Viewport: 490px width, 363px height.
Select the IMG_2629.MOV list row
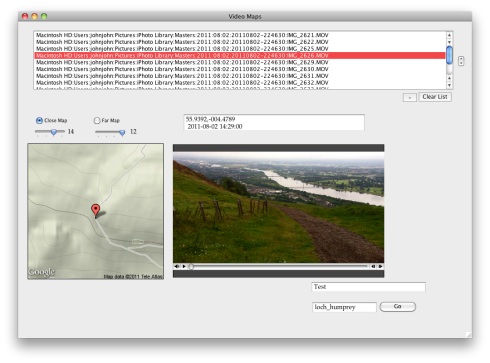tap(240, 62)
